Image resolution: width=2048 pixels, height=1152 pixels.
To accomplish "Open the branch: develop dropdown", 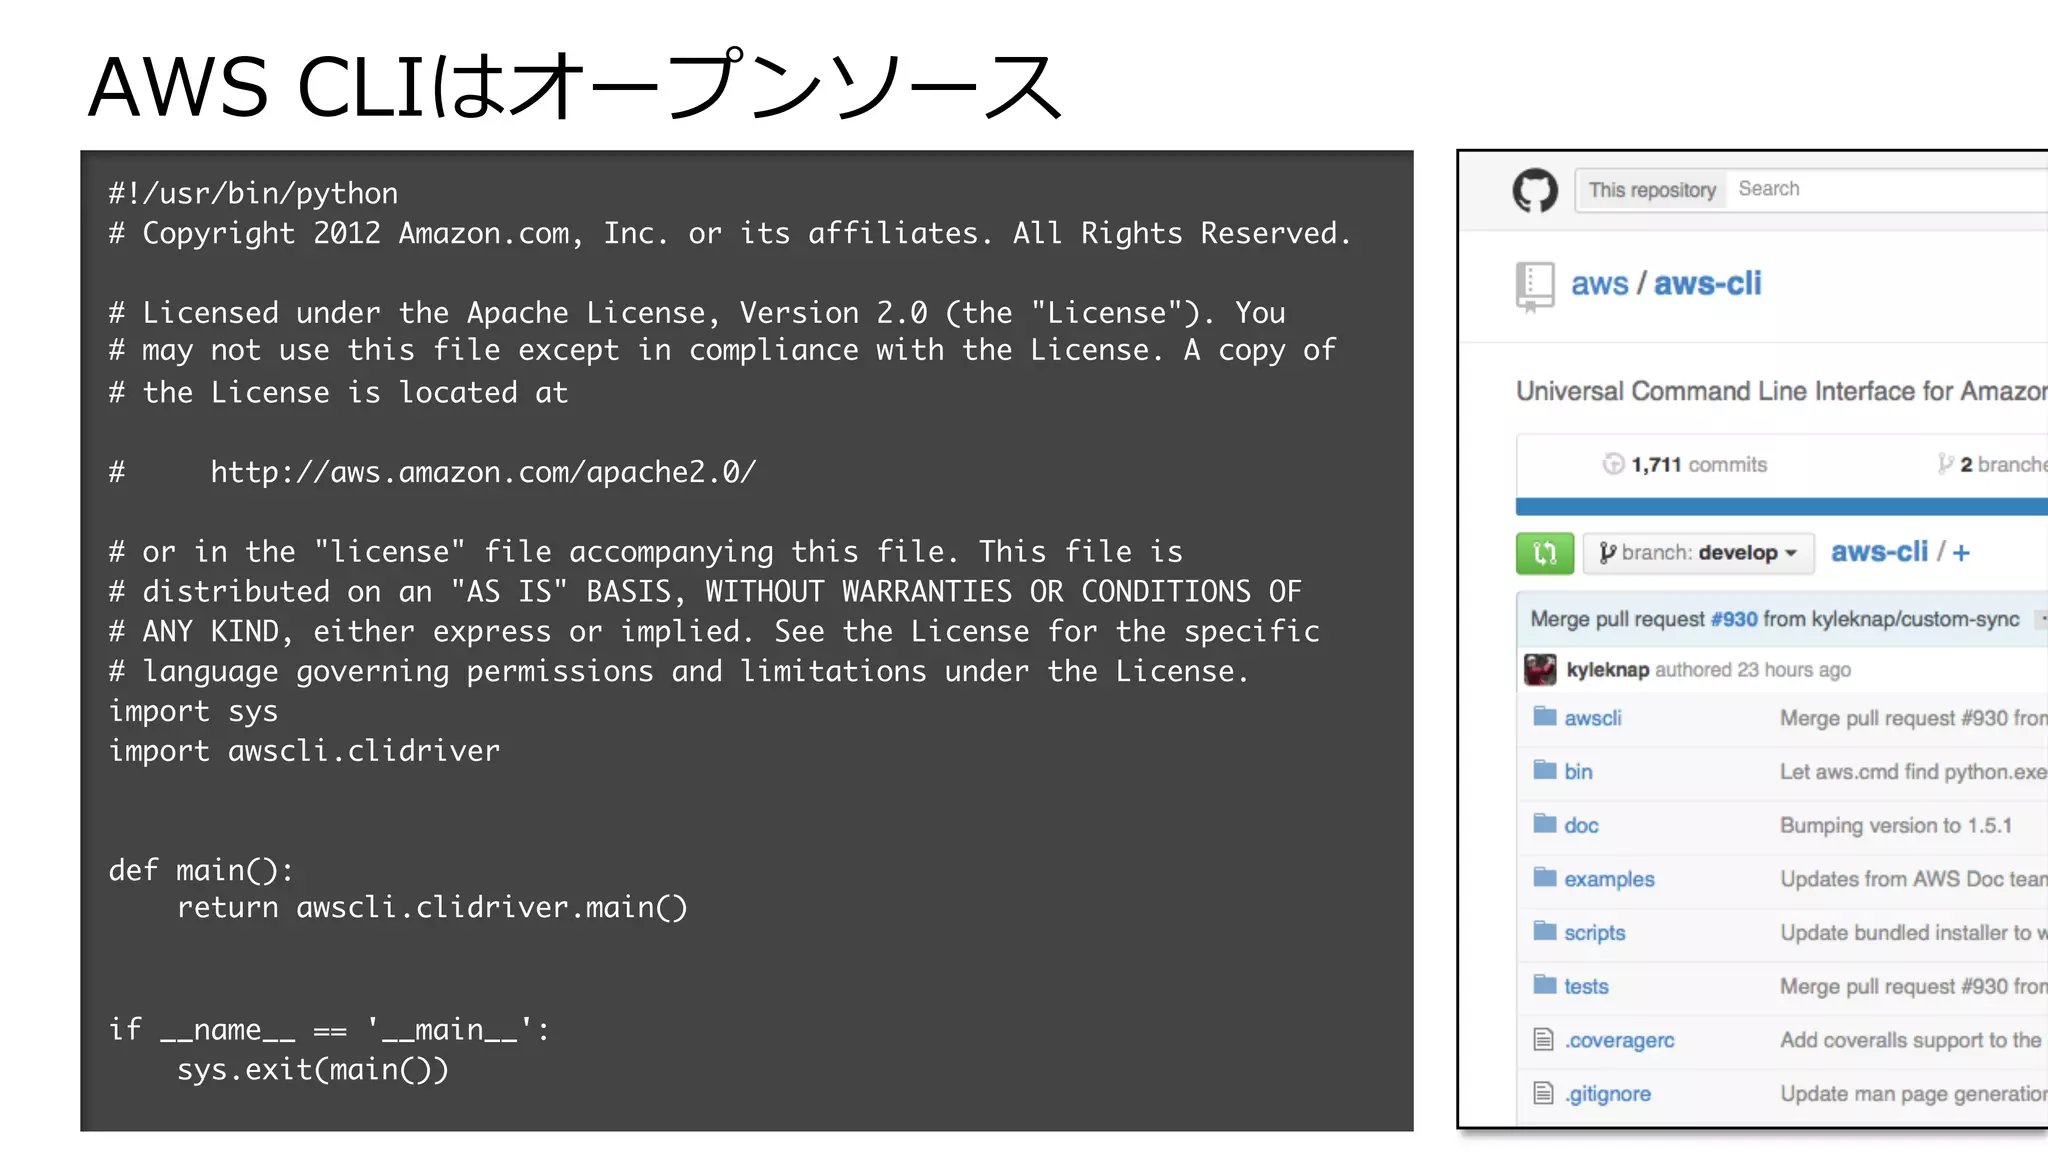I will 1698,553.
